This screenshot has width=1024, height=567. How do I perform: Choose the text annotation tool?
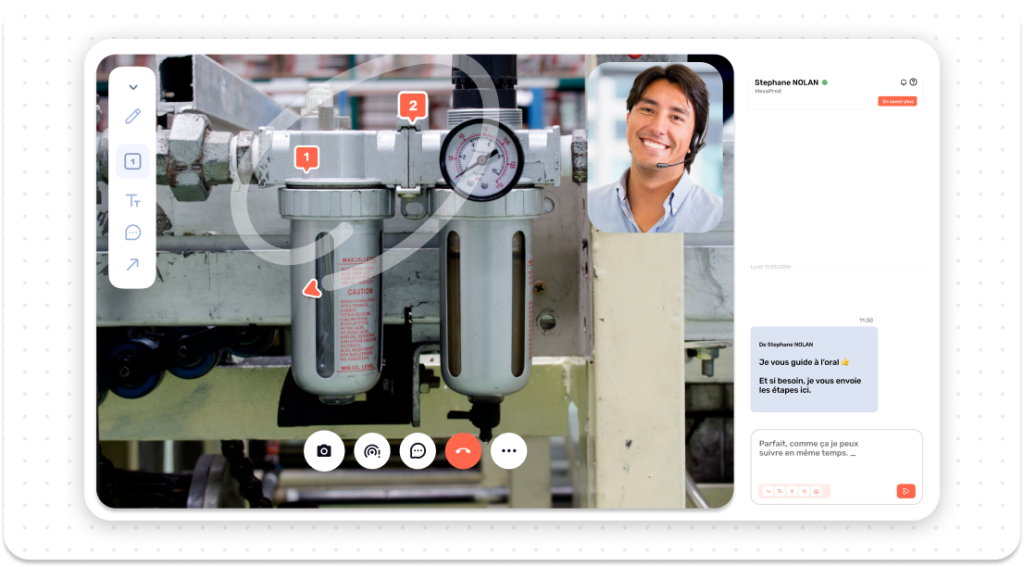pyautogui.click(x=133, y=201)
